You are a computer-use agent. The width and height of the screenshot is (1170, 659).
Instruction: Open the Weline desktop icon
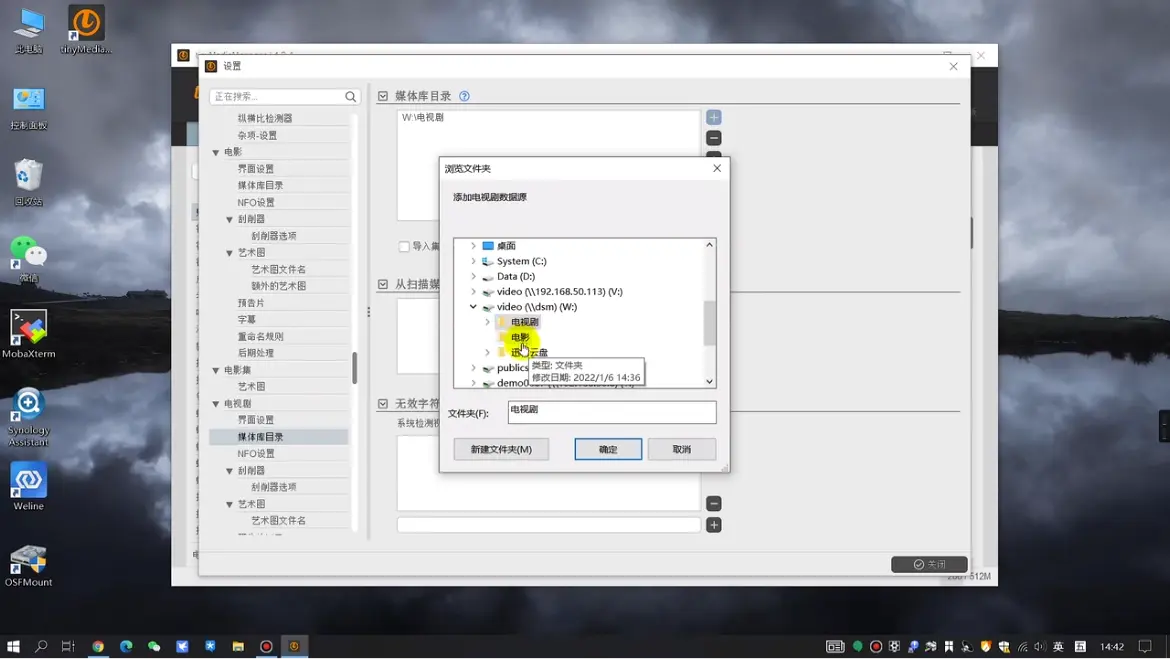[x=28, y=486]
